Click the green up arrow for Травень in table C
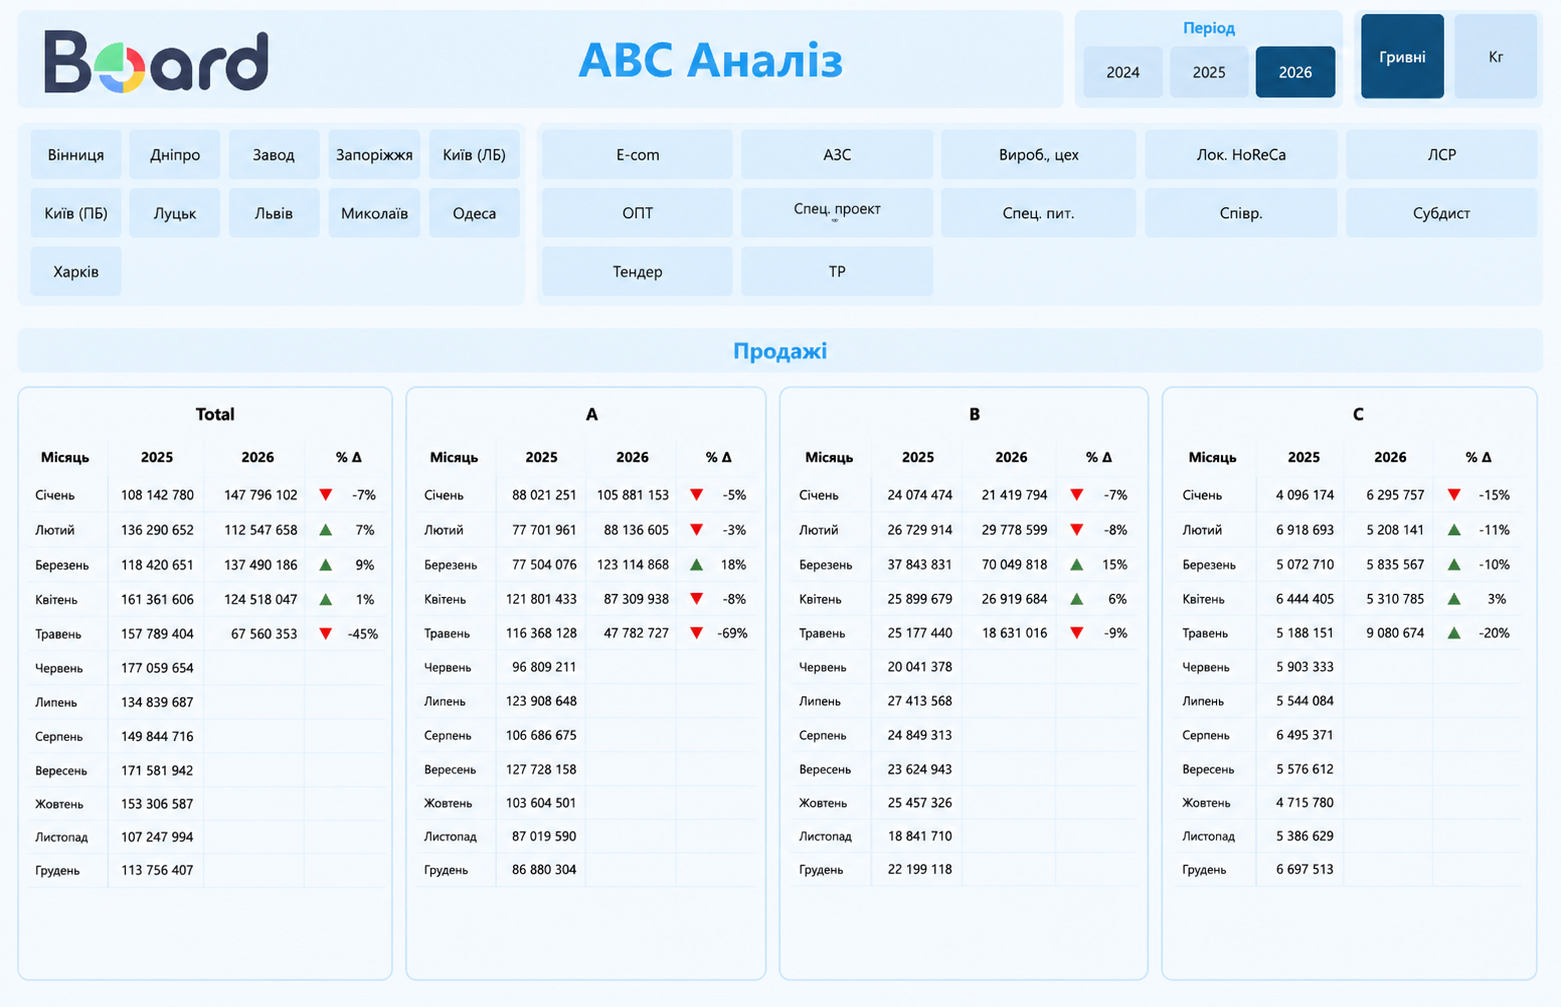 tap(1454, 633)
